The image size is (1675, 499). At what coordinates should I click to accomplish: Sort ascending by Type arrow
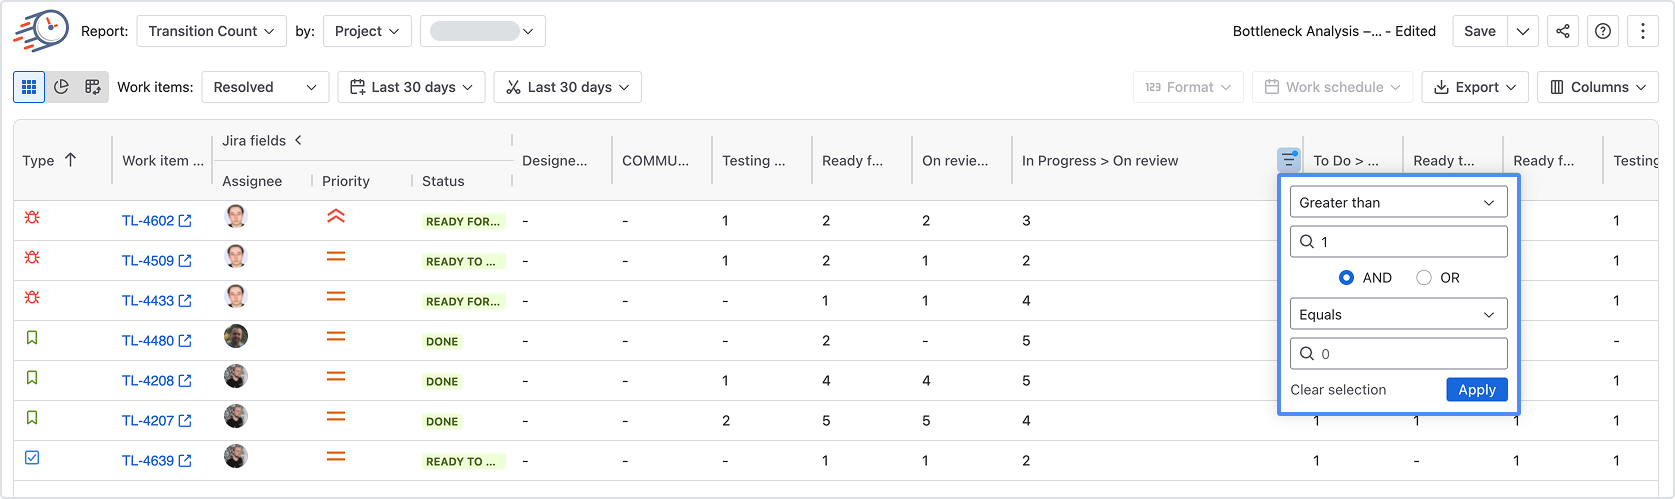click(x=70, y=160)
